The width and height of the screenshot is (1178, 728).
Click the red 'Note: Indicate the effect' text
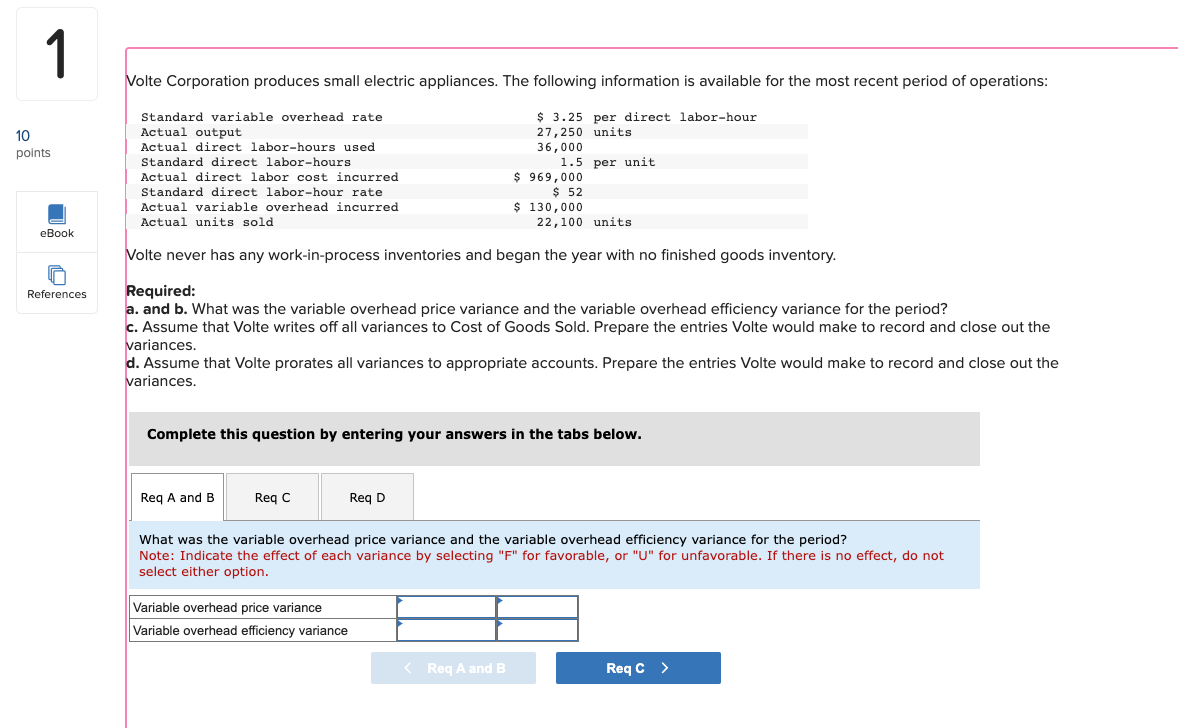point(541,563)
